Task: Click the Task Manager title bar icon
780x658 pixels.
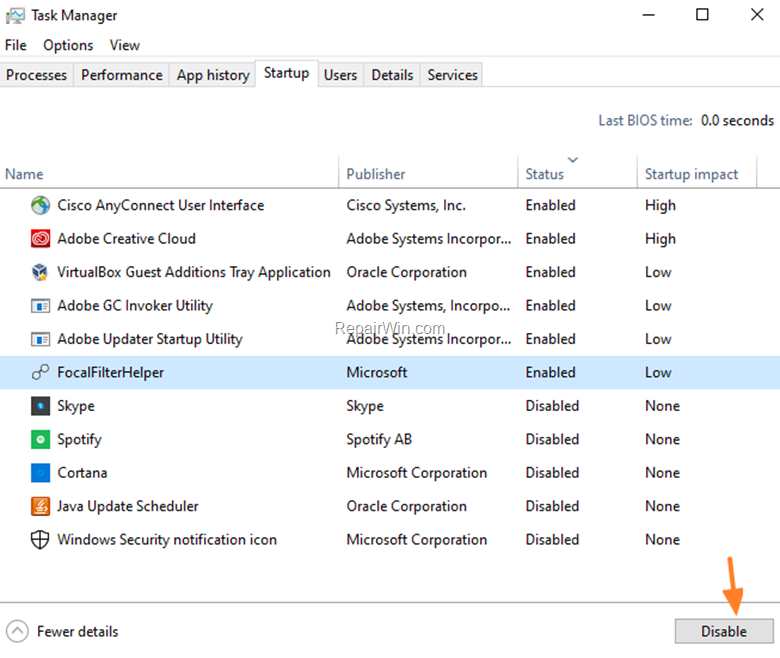Action: 15,16
